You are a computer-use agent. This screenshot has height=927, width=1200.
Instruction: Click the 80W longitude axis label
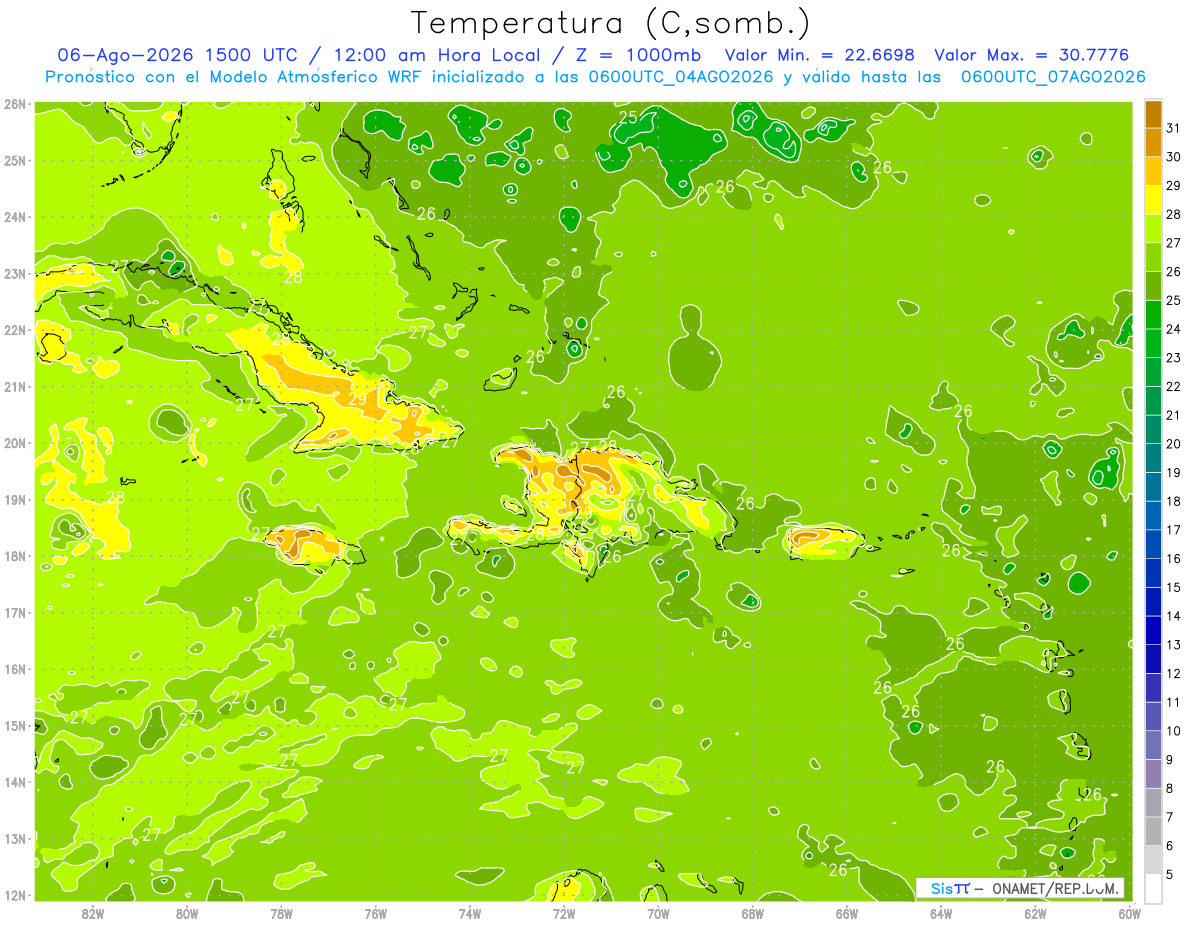(x=186, y=913)
